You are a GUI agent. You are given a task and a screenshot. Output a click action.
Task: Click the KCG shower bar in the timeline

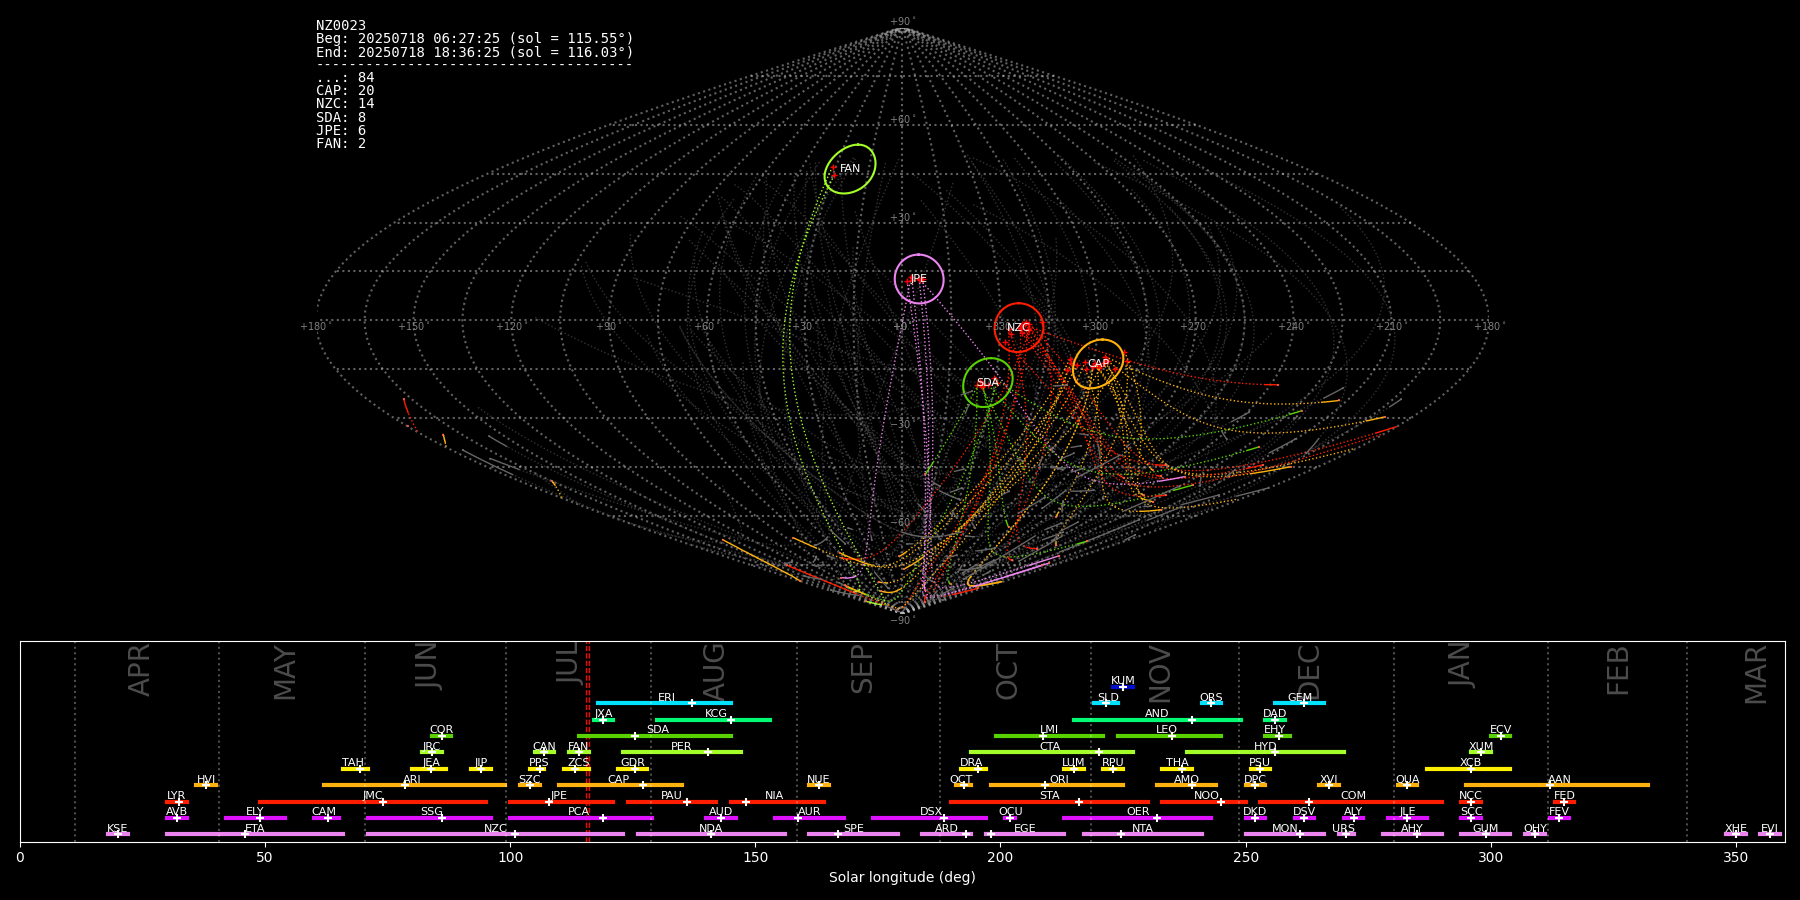tap(713, 719)
